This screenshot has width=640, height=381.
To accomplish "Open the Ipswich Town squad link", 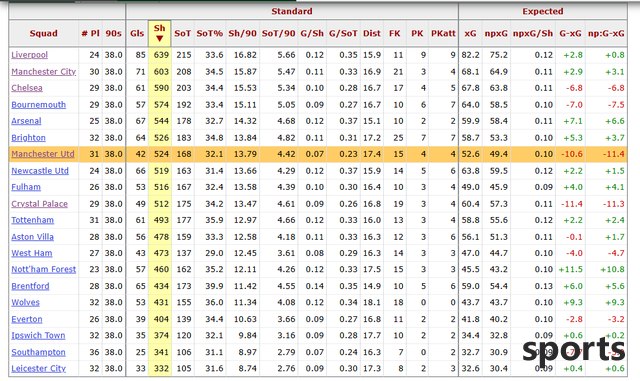I will (38, 336).
